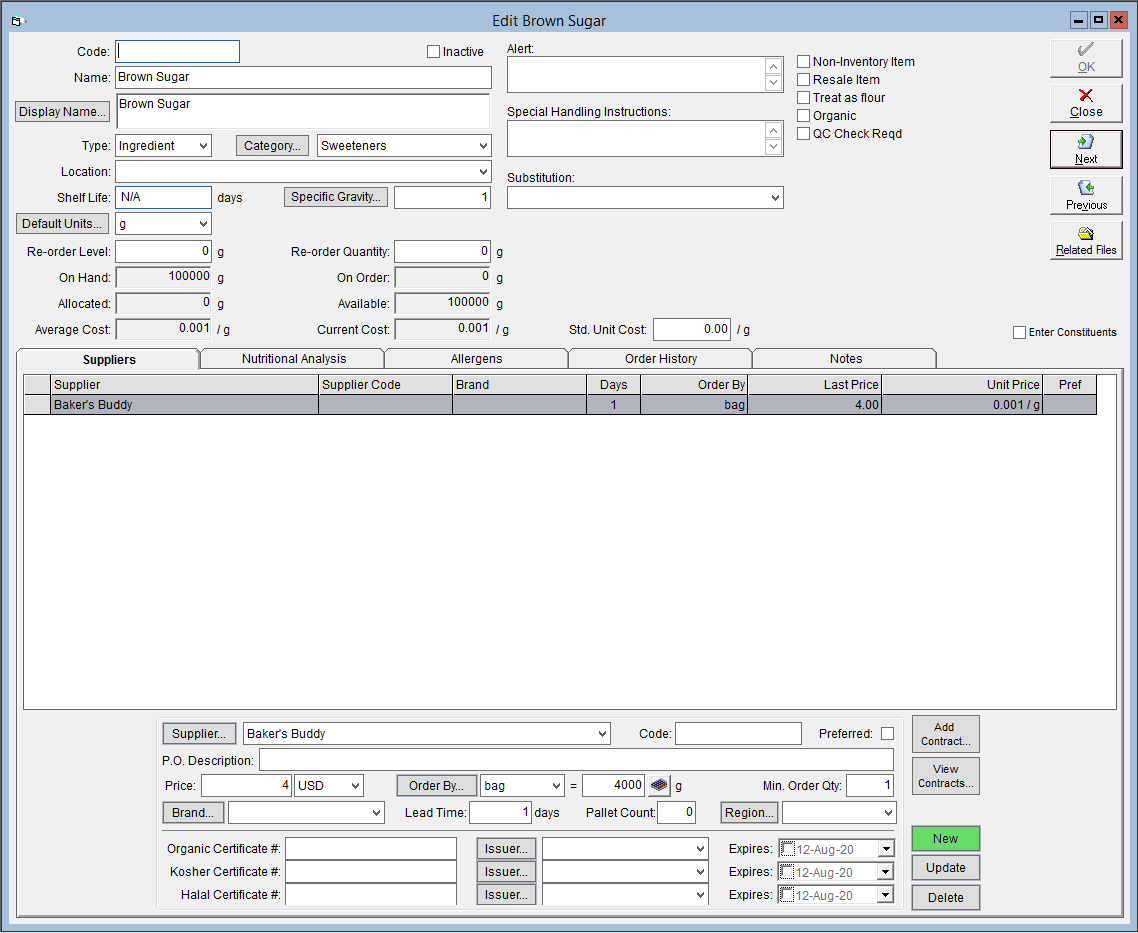
Task: Click the Re-order Level input field
Action: point(163,252)
